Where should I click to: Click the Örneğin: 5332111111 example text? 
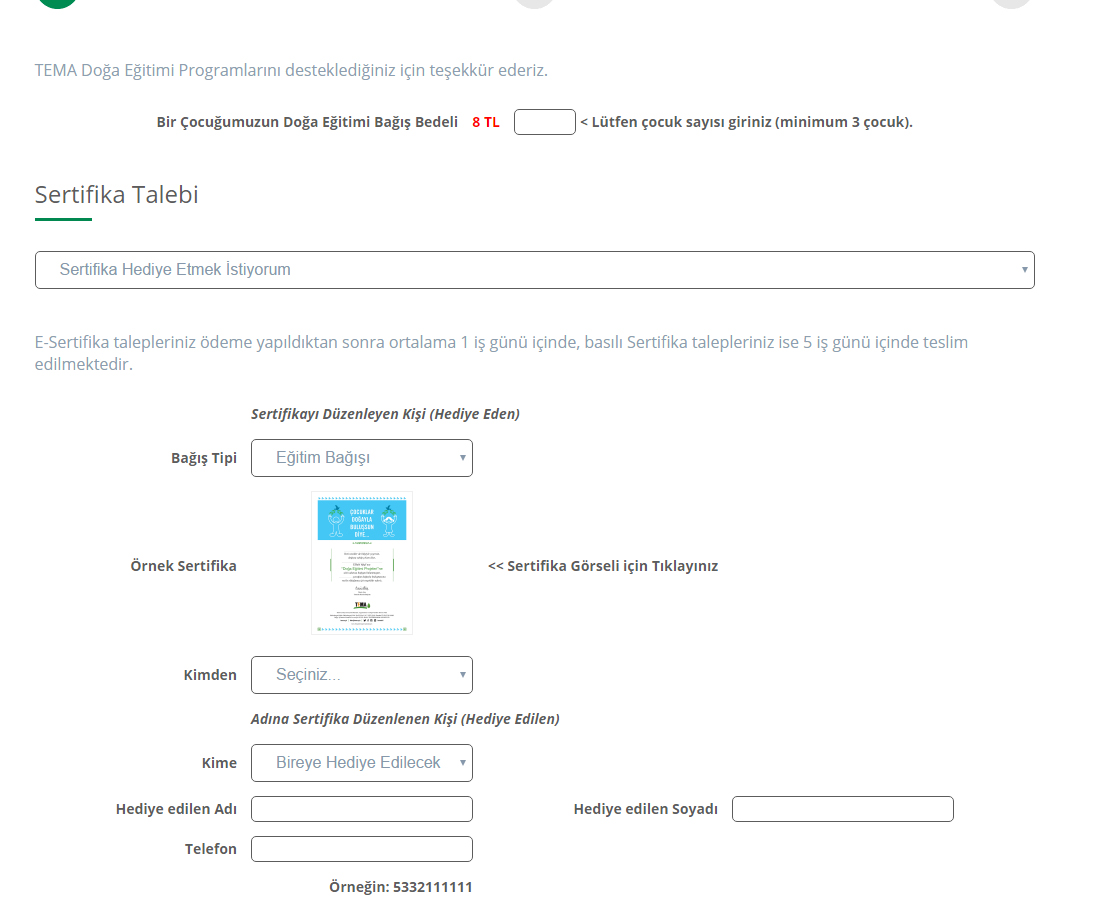[x=400, y=887]
